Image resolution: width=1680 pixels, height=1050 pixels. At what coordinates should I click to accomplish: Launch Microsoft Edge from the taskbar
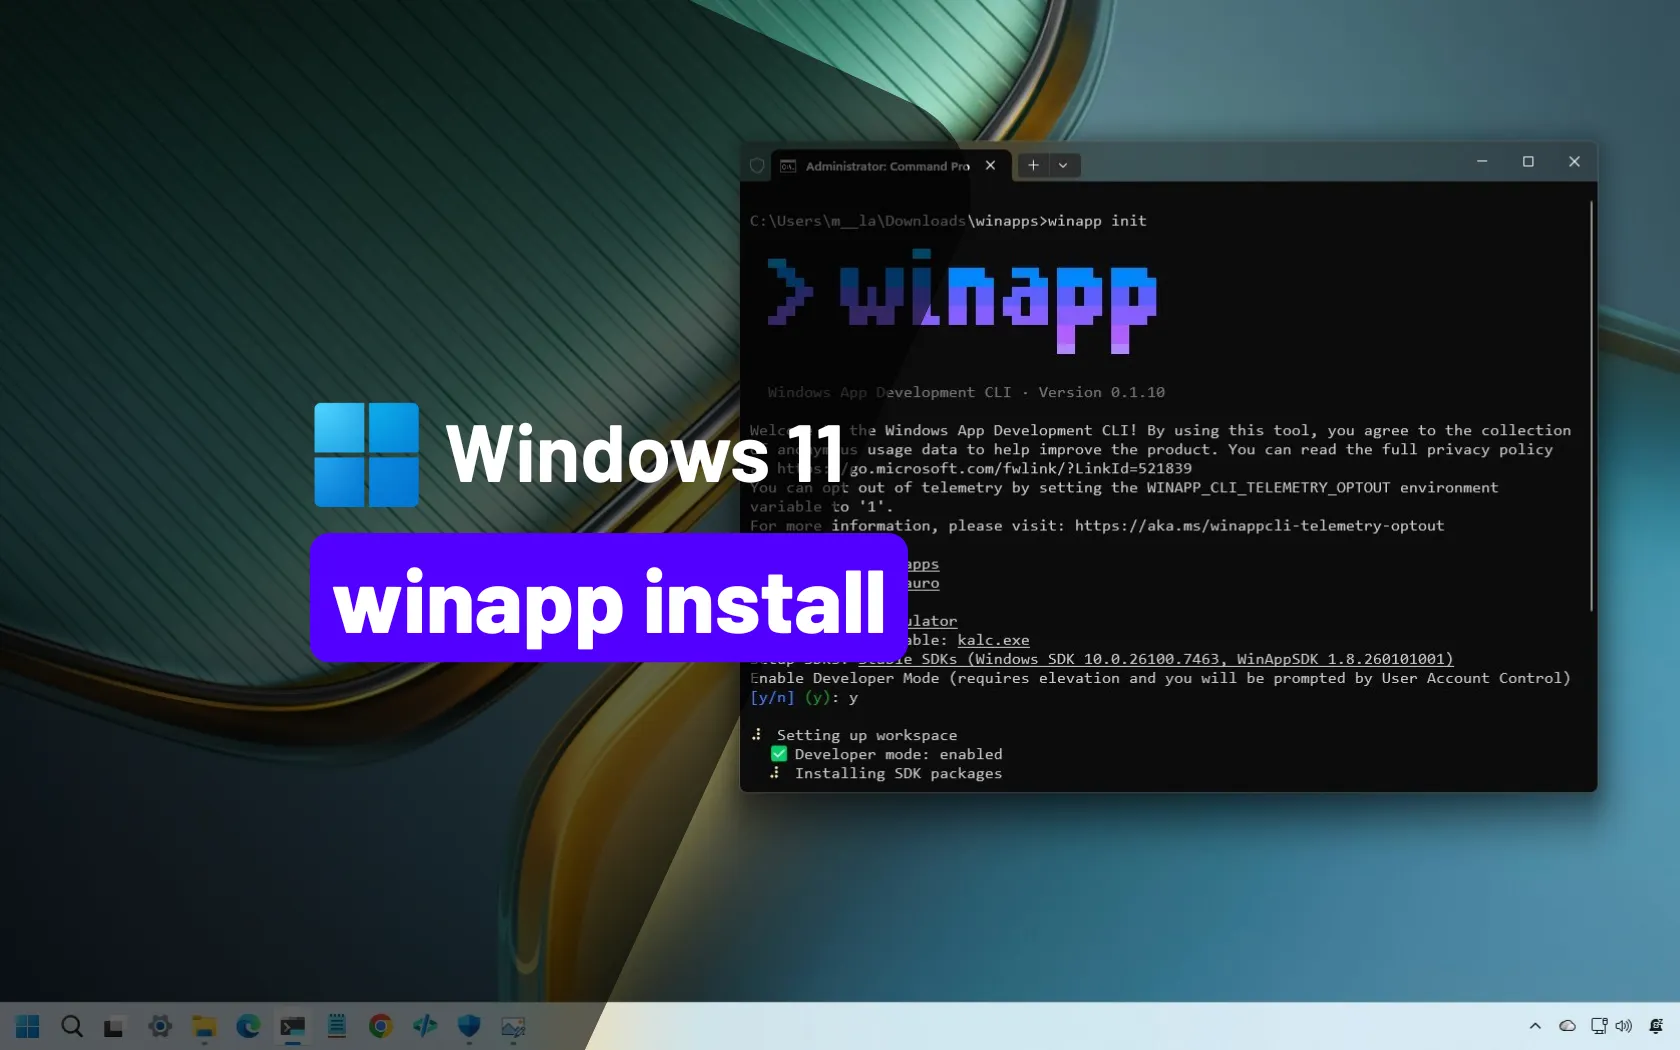click(248, 1026)
